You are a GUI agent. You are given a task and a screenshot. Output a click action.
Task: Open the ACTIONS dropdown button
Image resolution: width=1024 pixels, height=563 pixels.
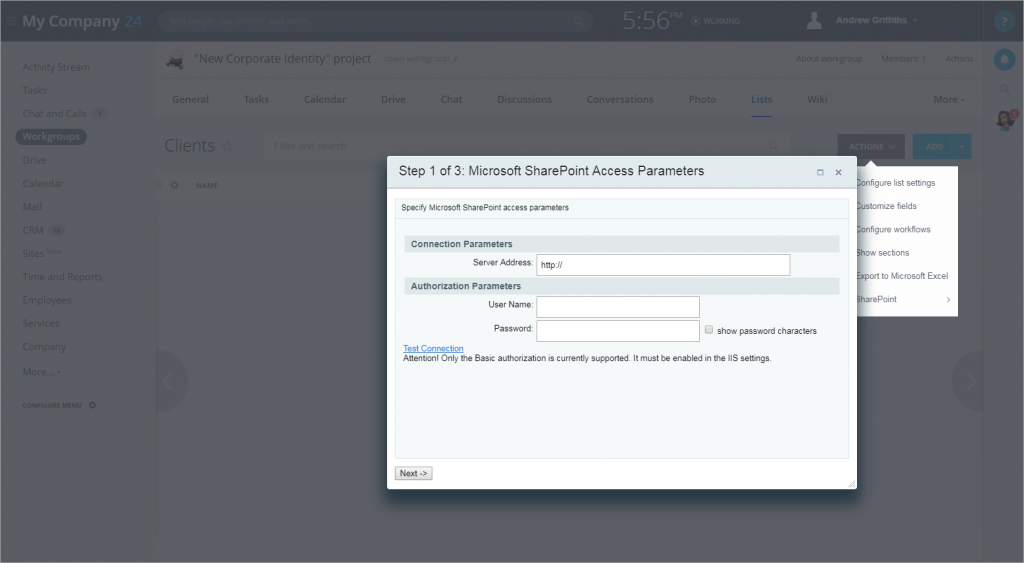pos(871,146)
